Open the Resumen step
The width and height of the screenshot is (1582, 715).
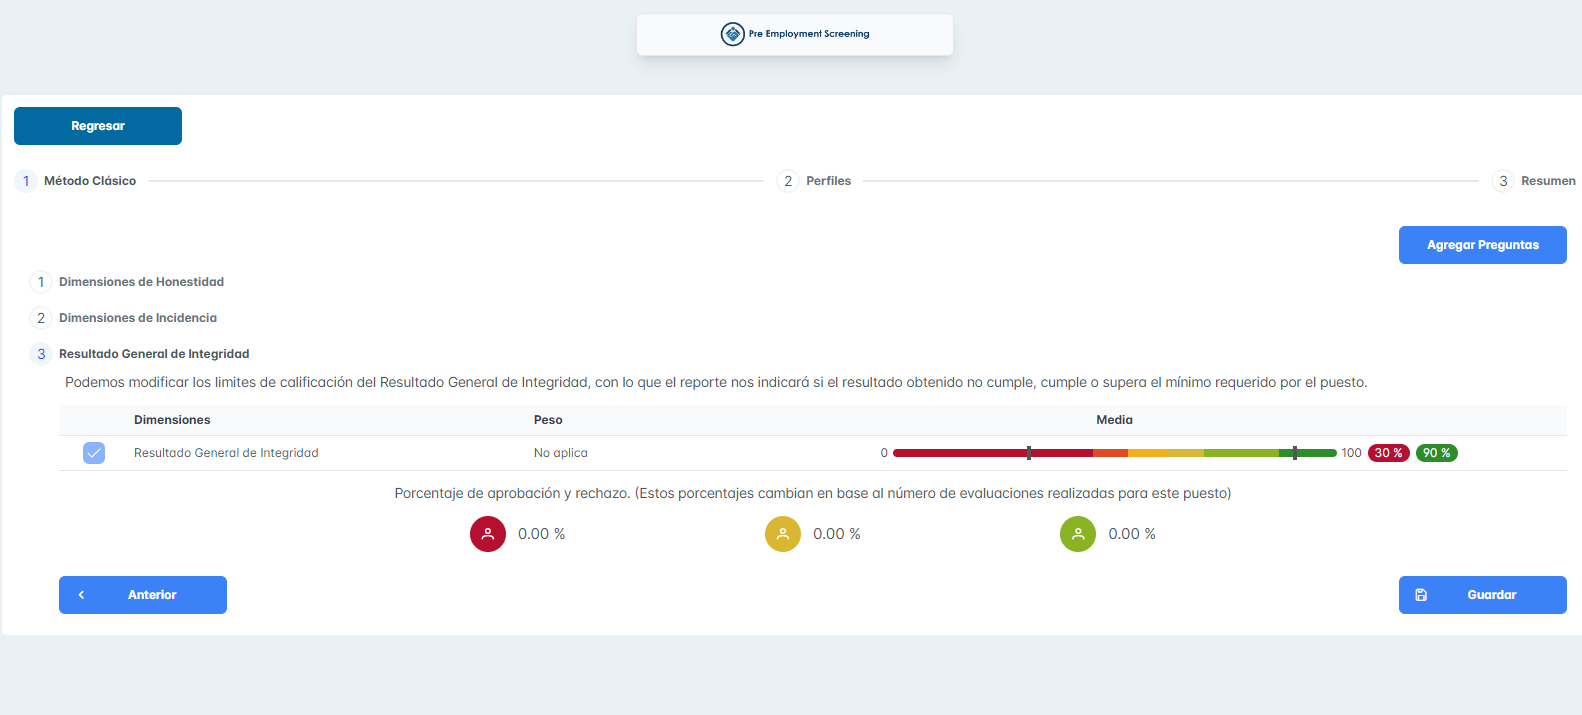pos(1546,181)
